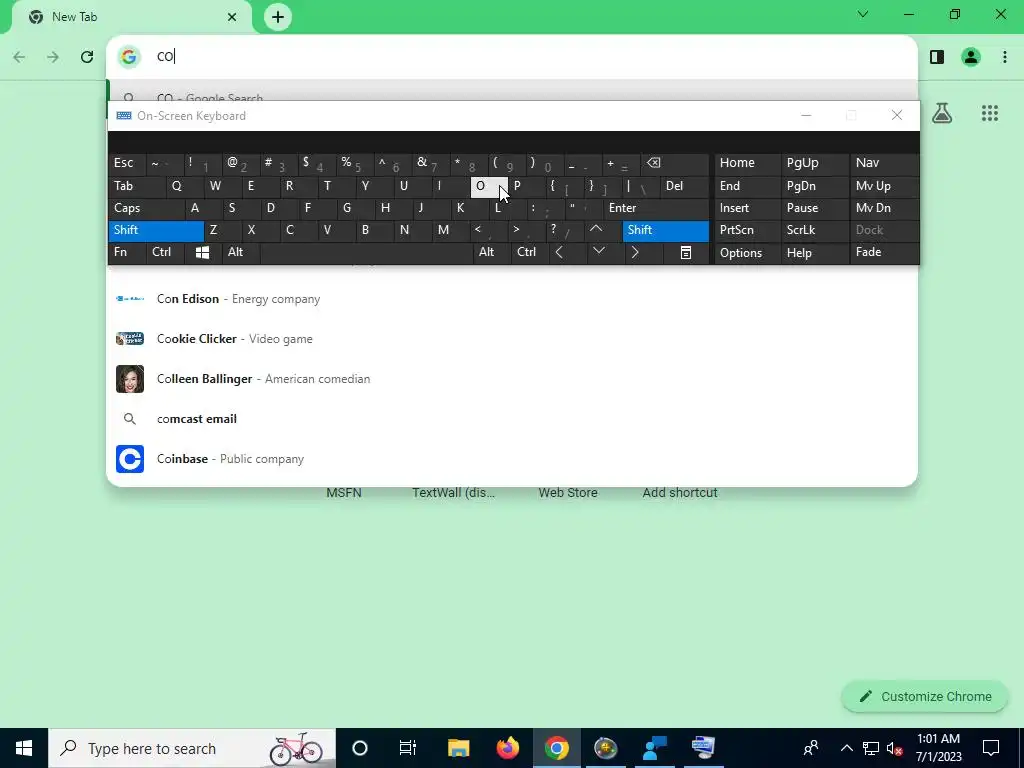
Task: Click the spacebar on On-Screen Keyboard
Action: click(366, 252)
